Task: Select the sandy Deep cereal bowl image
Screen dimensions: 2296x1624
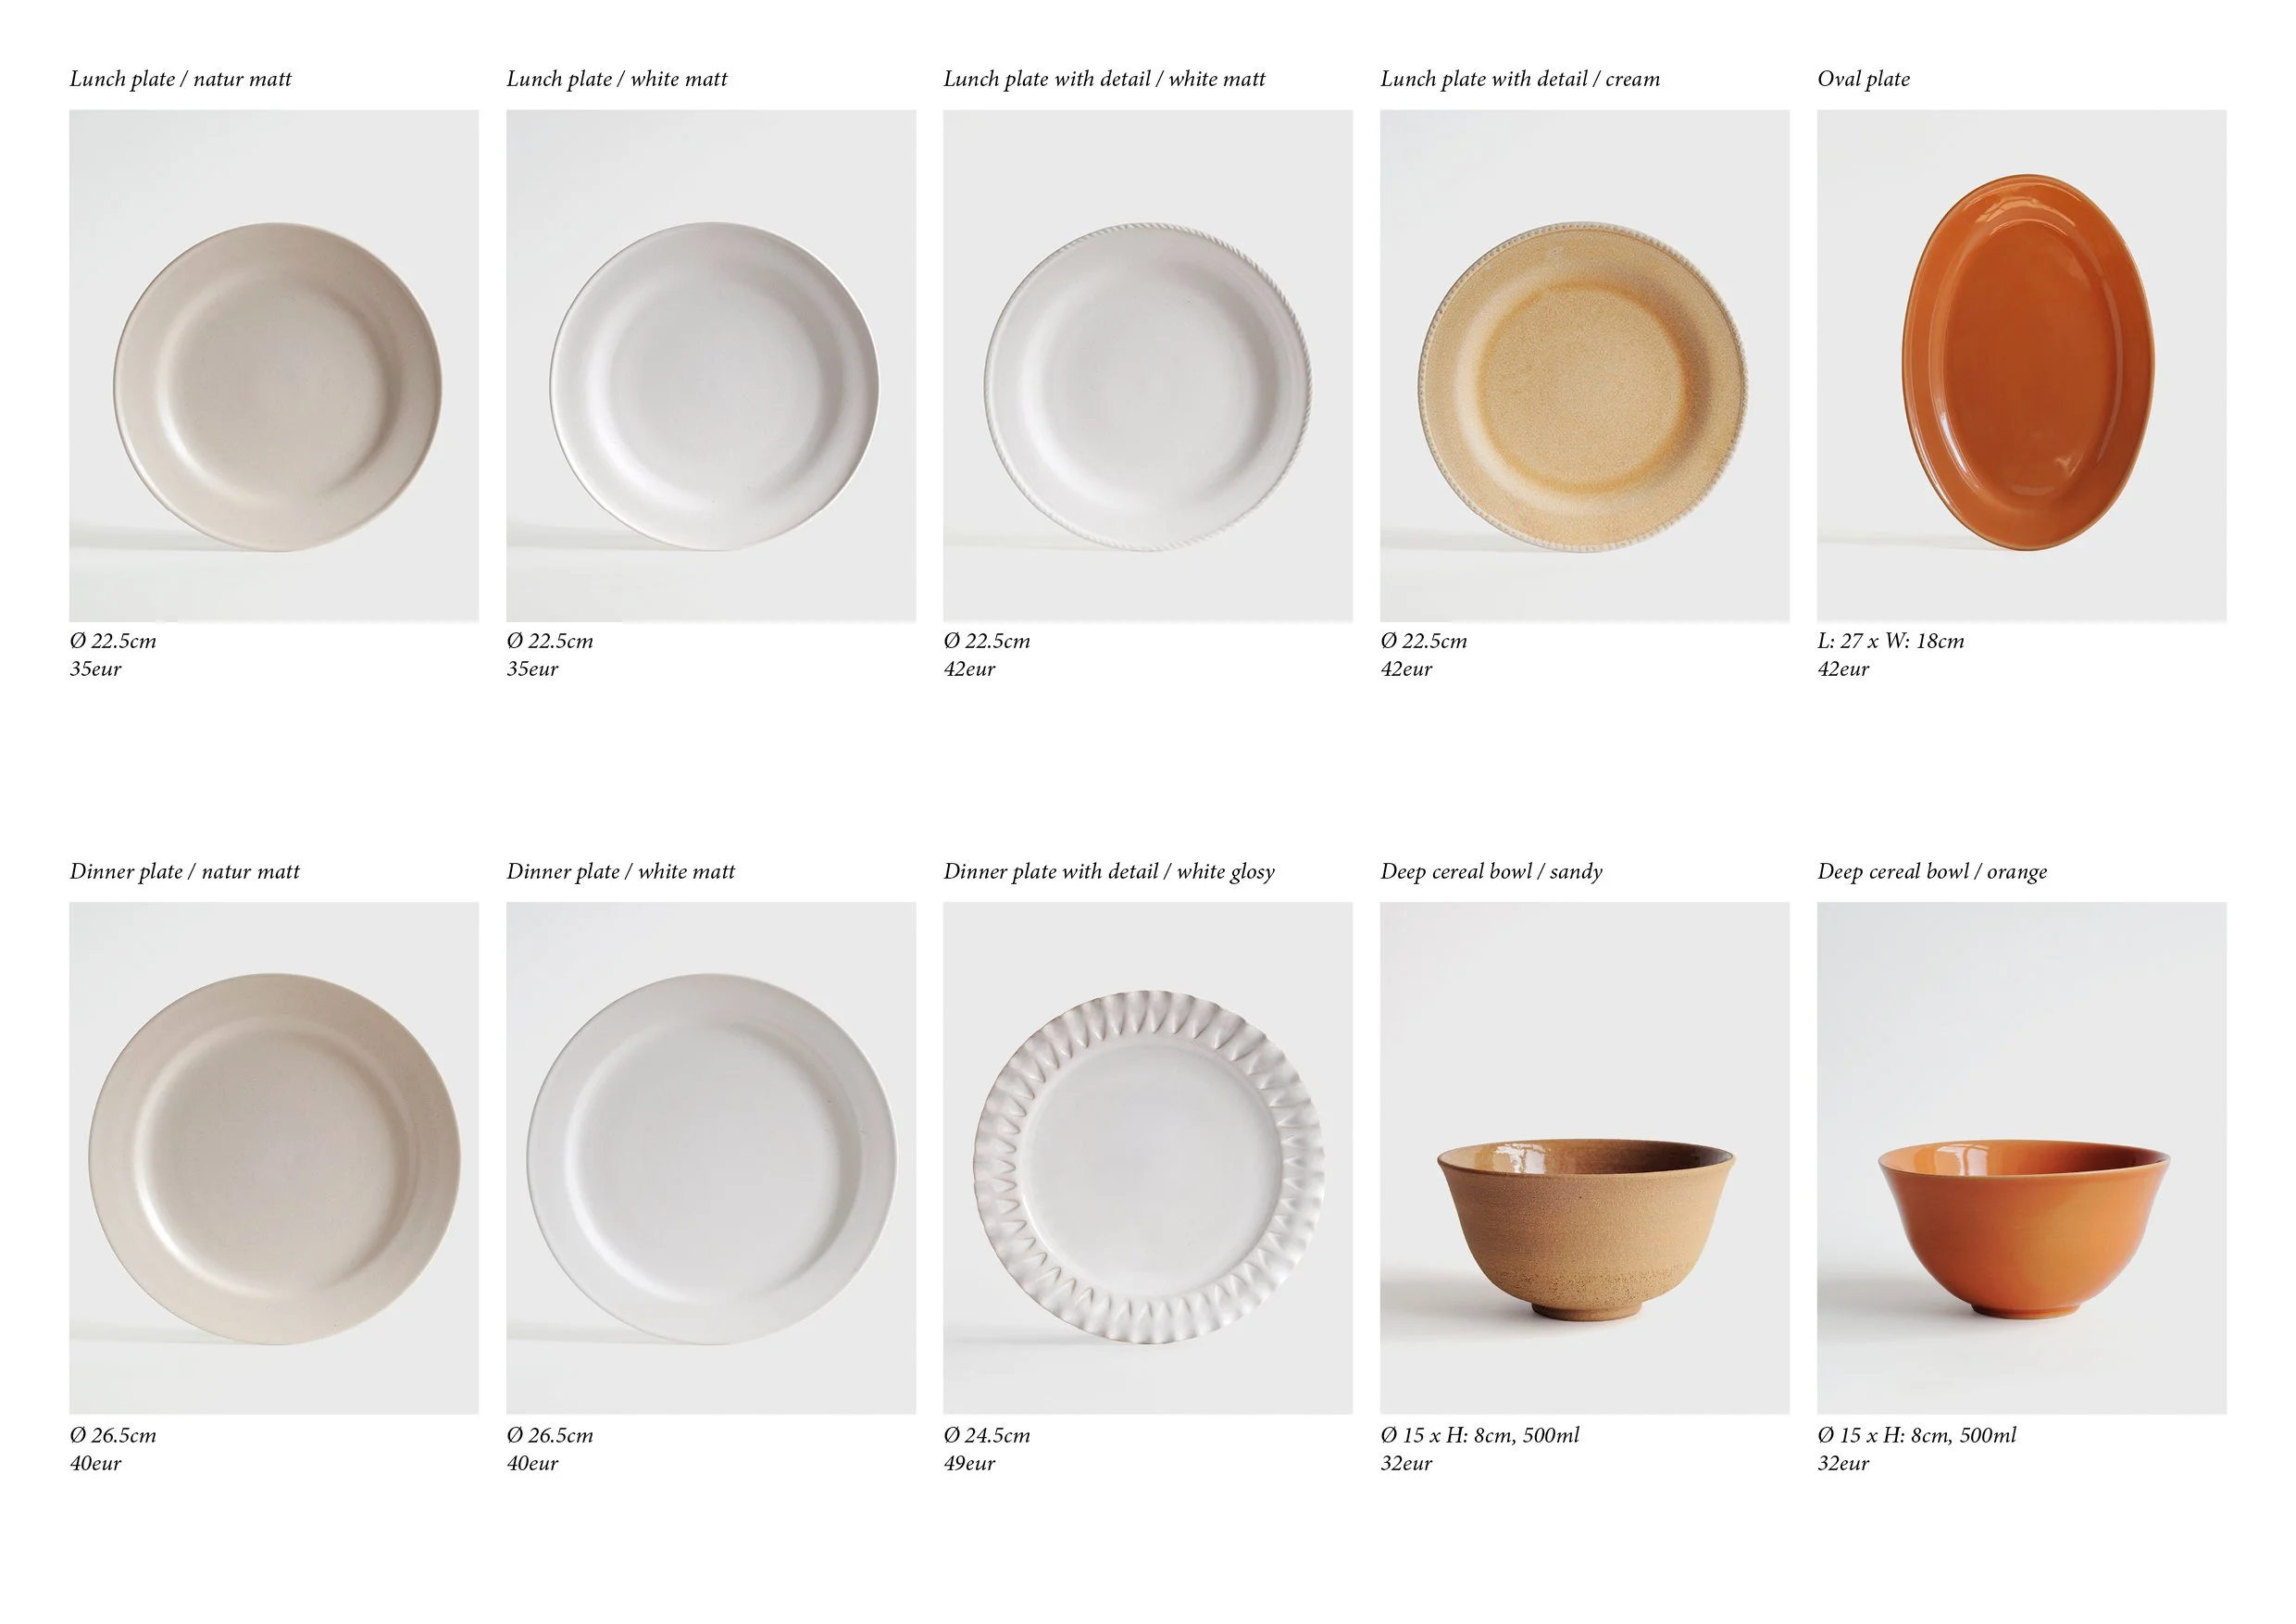Action: pyautogui.click(x=1585, y=1158)
